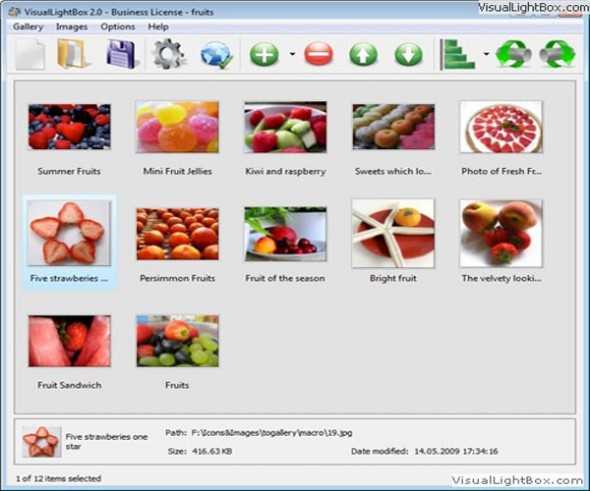Remove the selected image with red minus icon
Screen dimensions: 590x491
pos(318,55)
